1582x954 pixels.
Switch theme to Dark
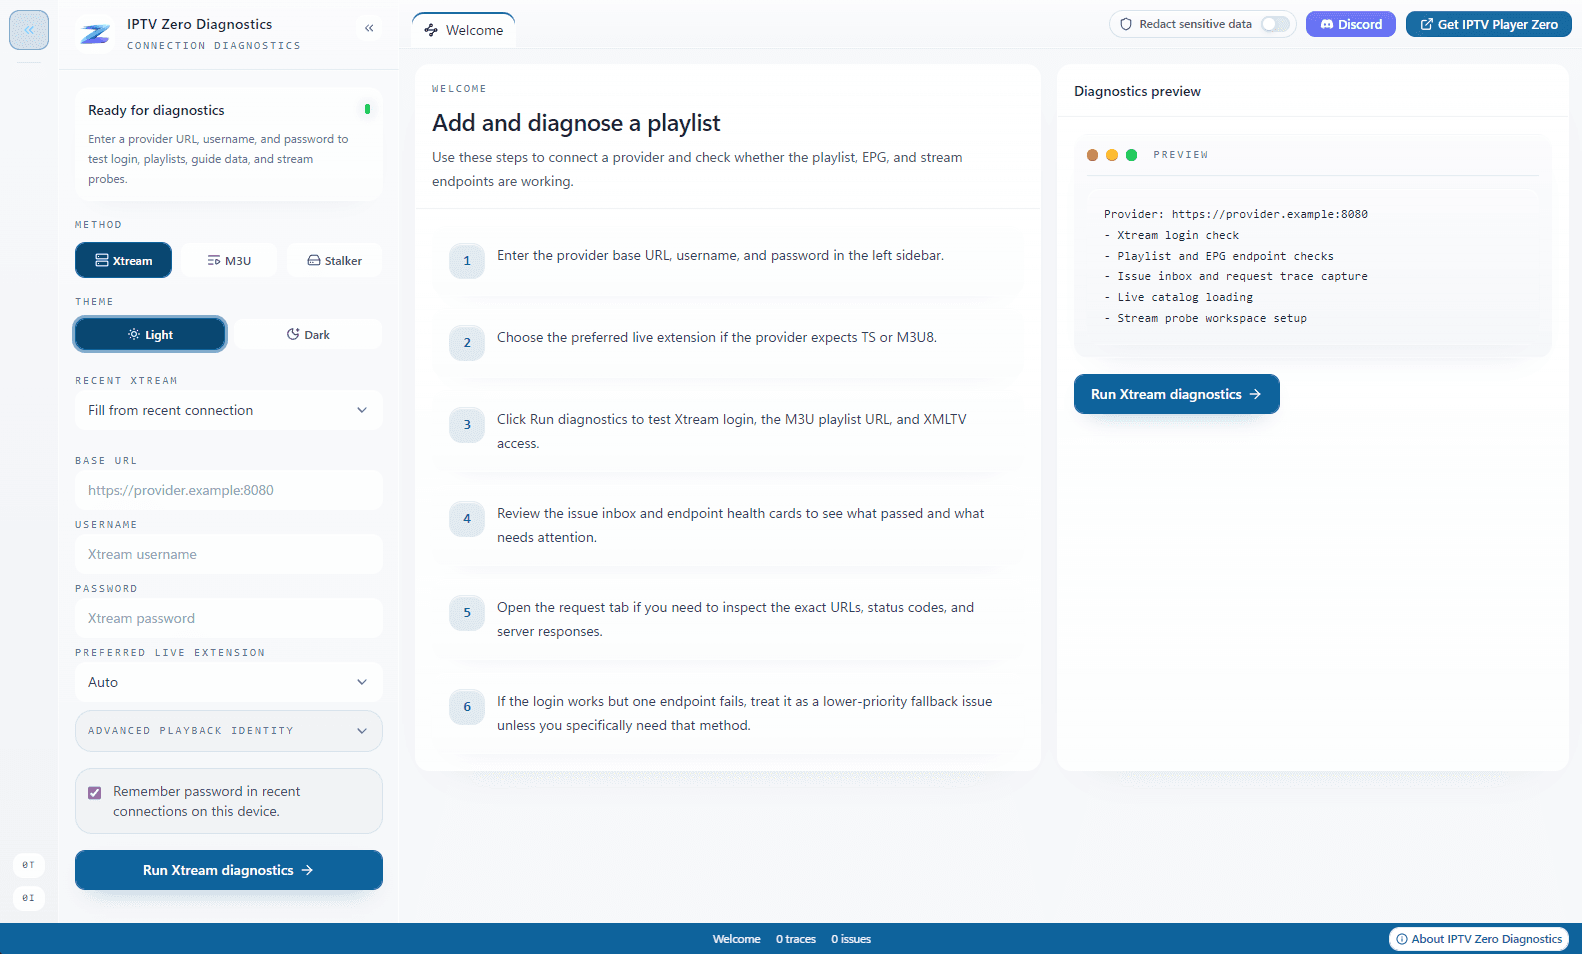click(308, 335)
